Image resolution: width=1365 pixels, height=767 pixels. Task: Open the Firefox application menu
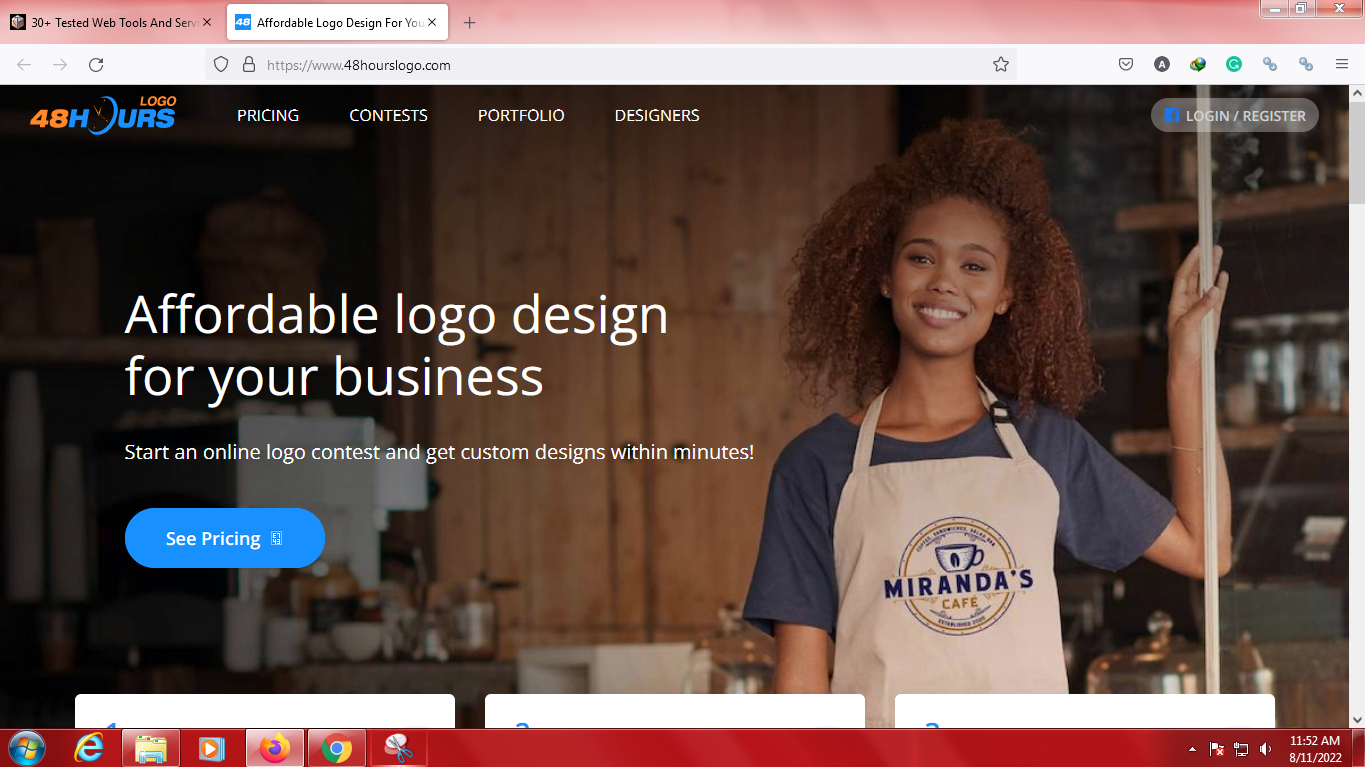(x=1342, y=64)
